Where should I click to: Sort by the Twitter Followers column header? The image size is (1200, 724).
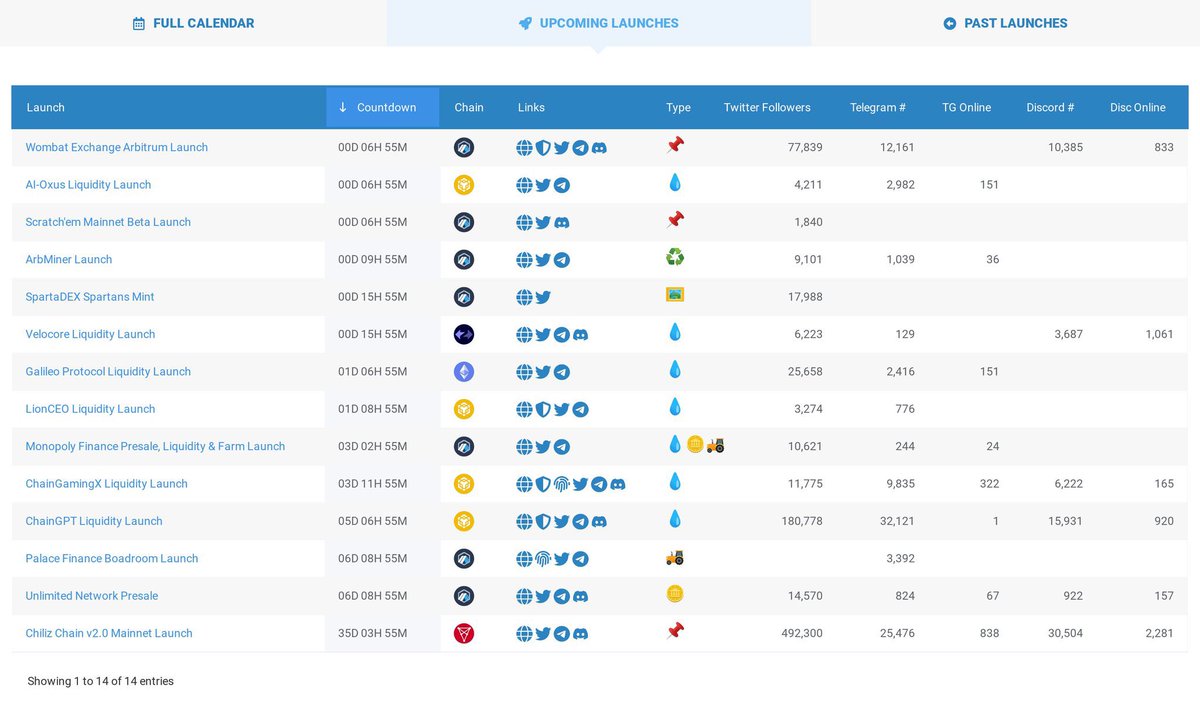[767, 107]
